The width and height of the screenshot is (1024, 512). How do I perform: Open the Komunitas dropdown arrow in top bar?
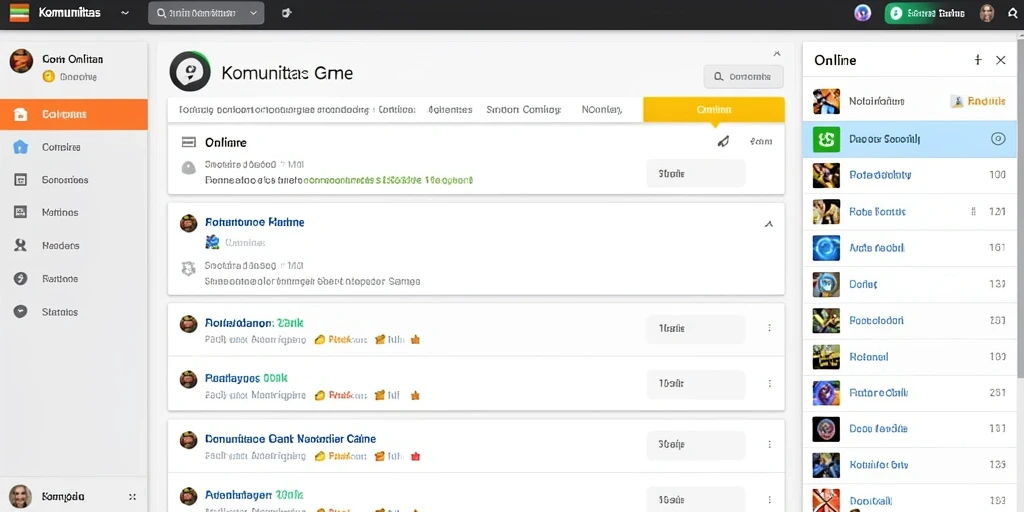tap(125, 13)
